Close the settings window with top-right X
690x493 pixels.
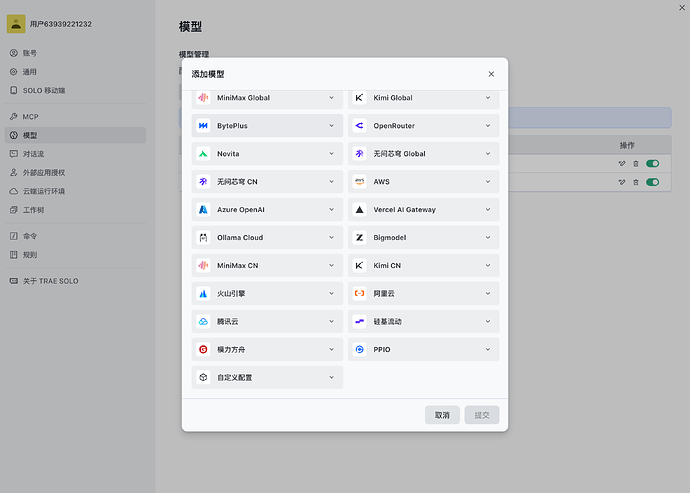point(682,7)
